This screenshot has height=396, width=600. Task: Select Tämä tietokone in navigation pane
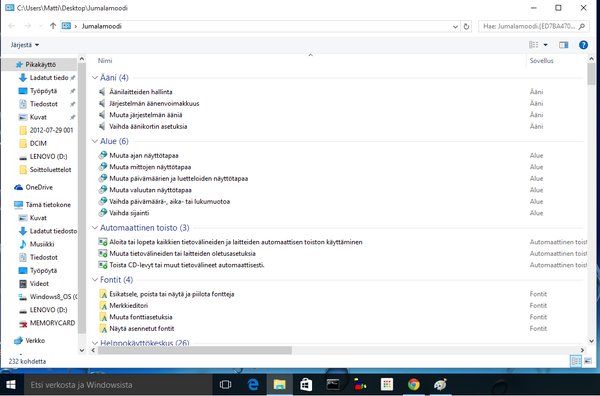[x=42, y=205]
